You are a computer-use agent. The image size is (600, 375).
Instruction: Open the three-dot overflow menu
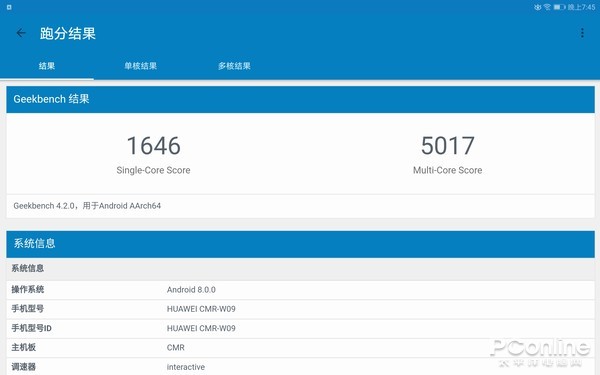click(582, 33)
